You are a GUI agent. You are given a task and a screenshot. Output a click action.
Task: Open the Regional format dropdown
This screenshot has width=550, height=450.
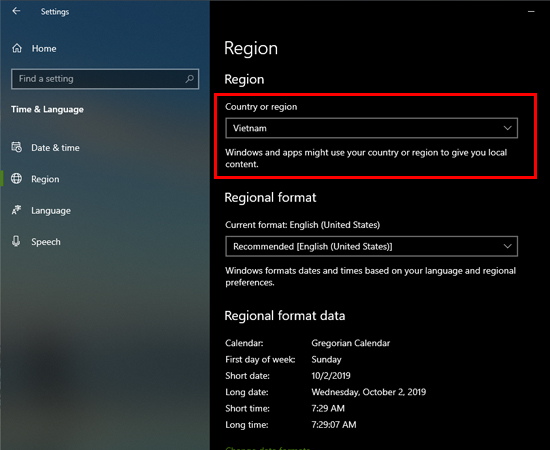click(371, 246)
